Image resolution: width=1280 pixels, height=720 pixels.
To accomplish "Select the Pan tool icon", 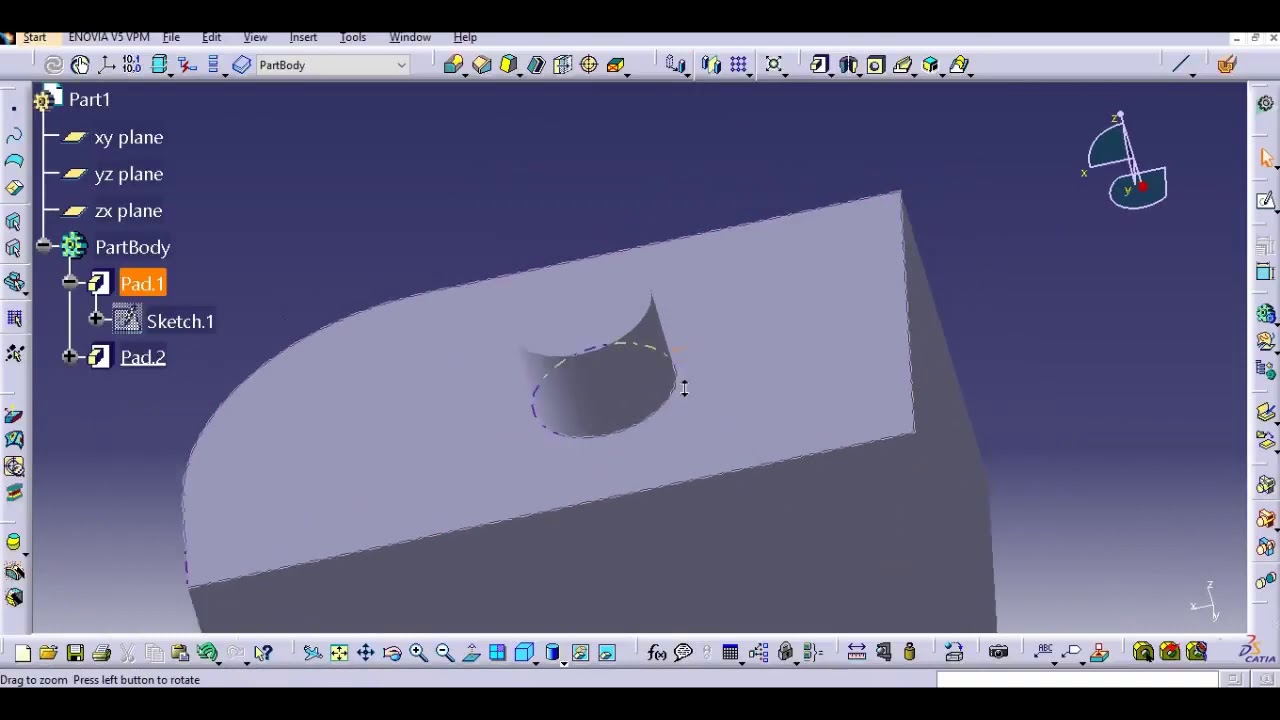I will click(x=366, y=653).
